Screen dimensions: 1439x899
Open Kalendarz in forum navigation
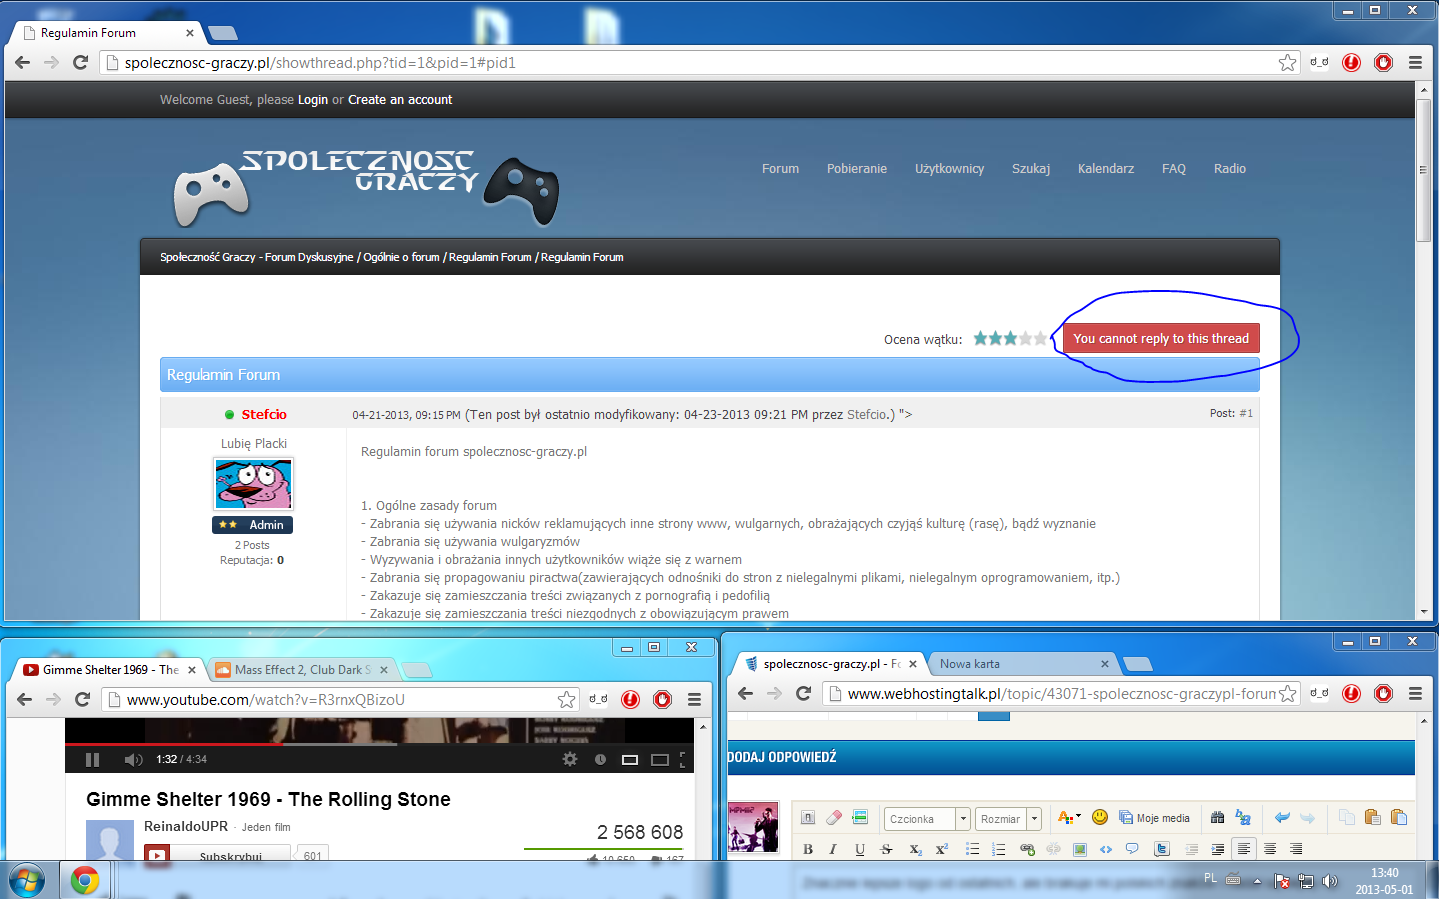click(x=1106, y=169)
